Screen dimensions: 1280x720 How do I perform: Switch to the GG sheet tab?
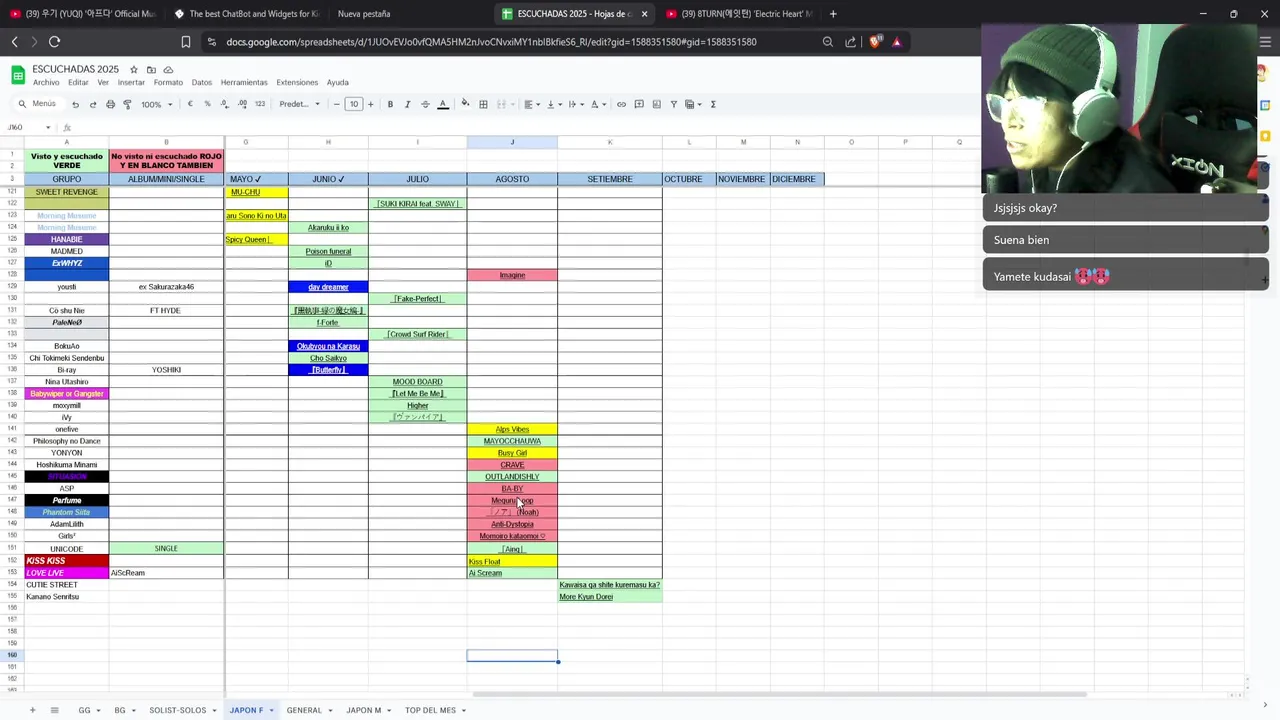coord(84,710)
